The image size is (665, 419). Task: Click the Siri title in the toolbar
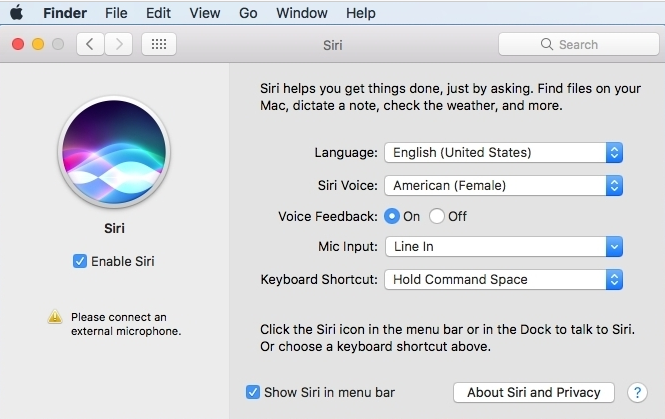tap(332, 45)
